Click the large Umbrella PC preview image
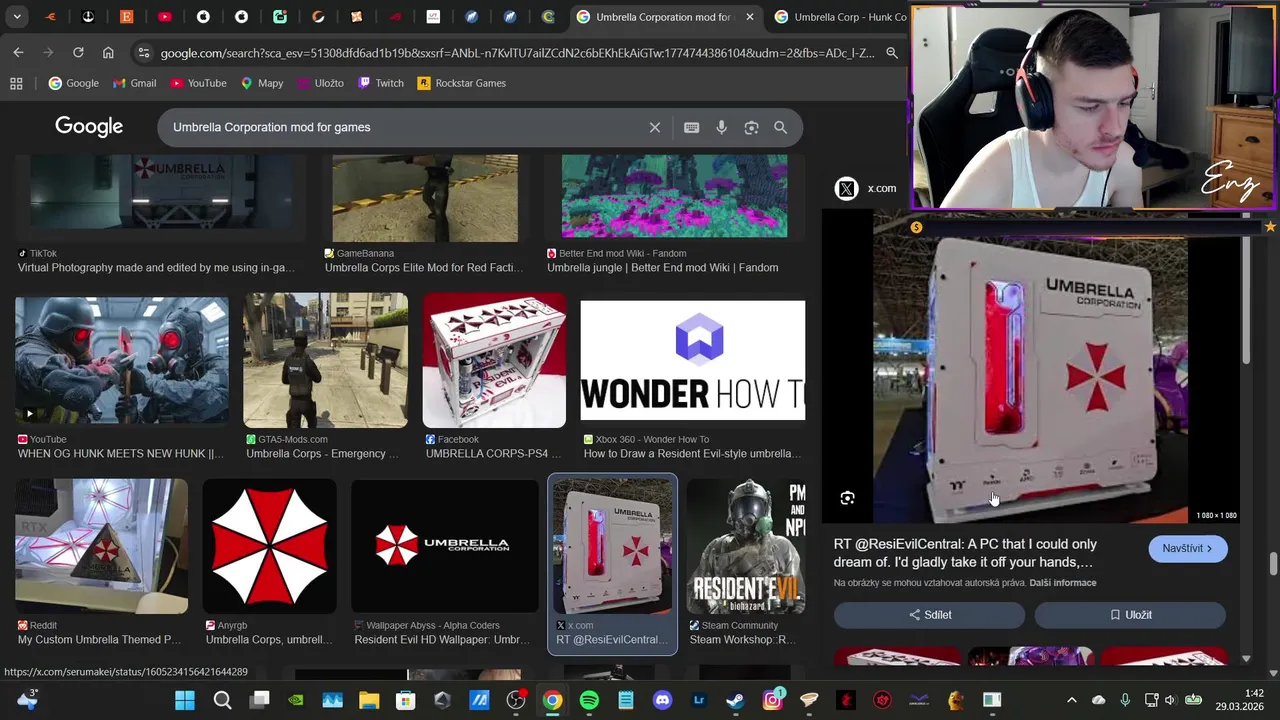The image size is (1280, 720). pyautogui.click(x=1030, y=366)
